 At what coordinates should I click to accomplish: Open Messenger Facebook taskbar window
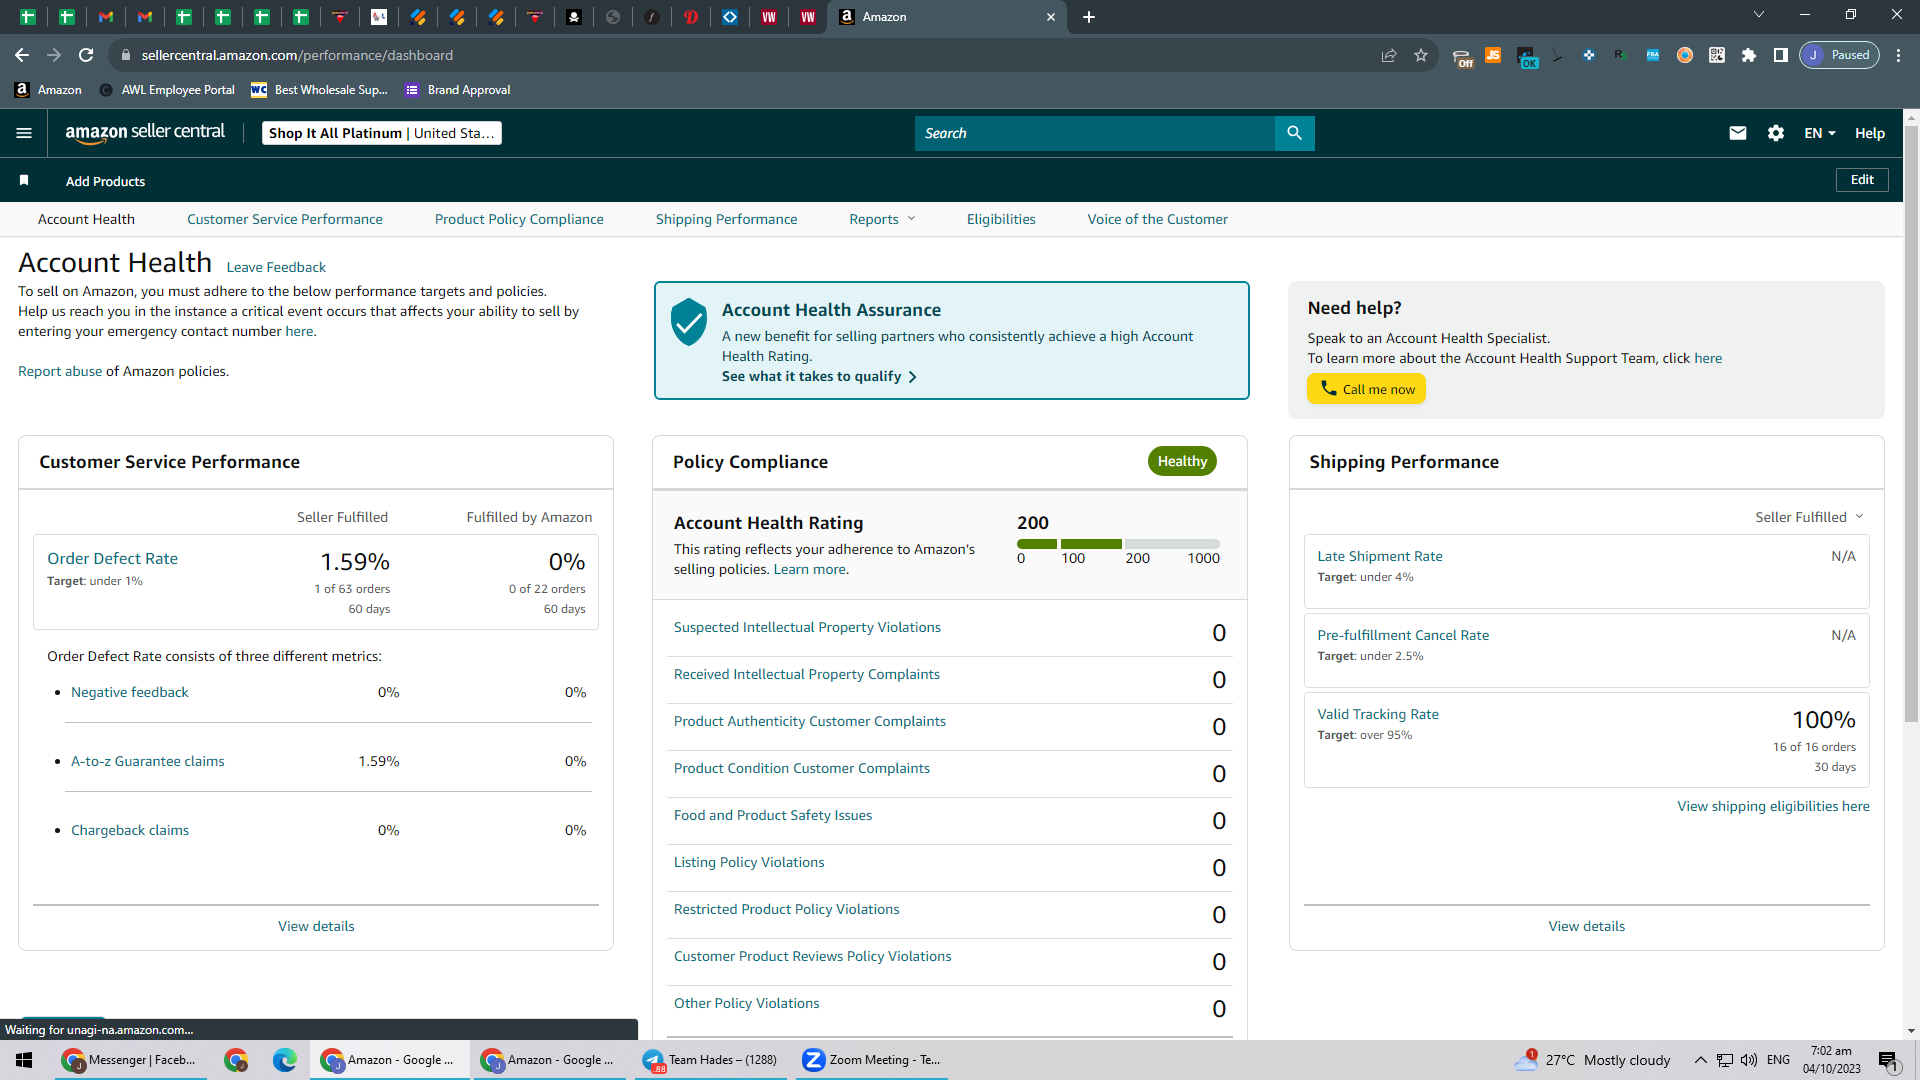(130, 1060)
